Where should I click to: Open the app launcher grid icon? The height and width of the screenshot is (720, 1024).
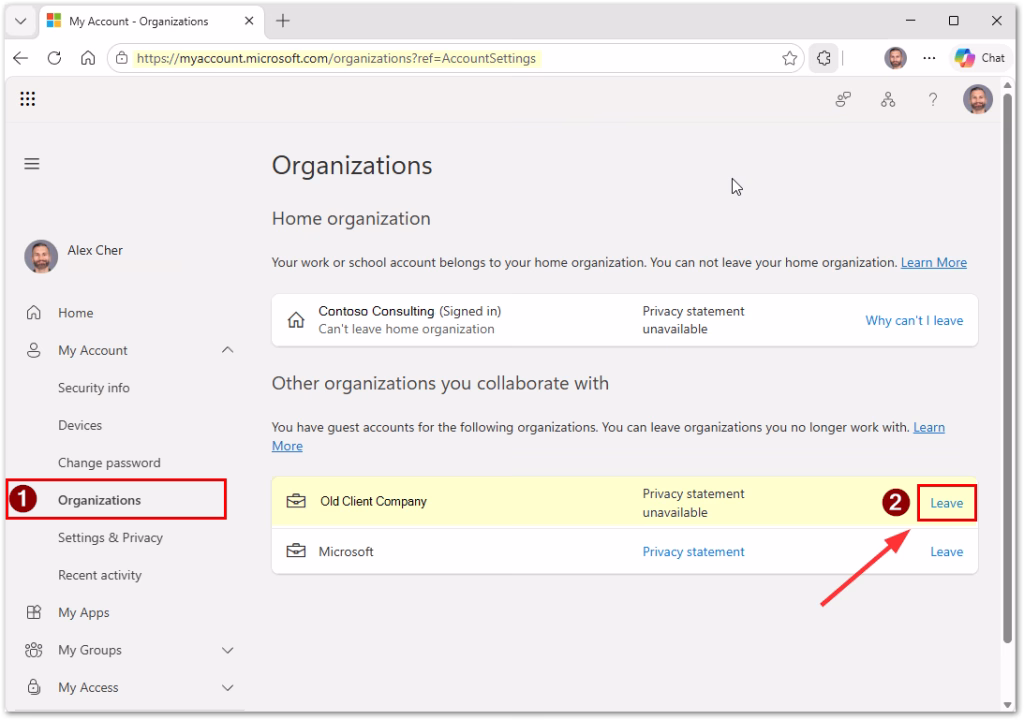tap(27, 99)
